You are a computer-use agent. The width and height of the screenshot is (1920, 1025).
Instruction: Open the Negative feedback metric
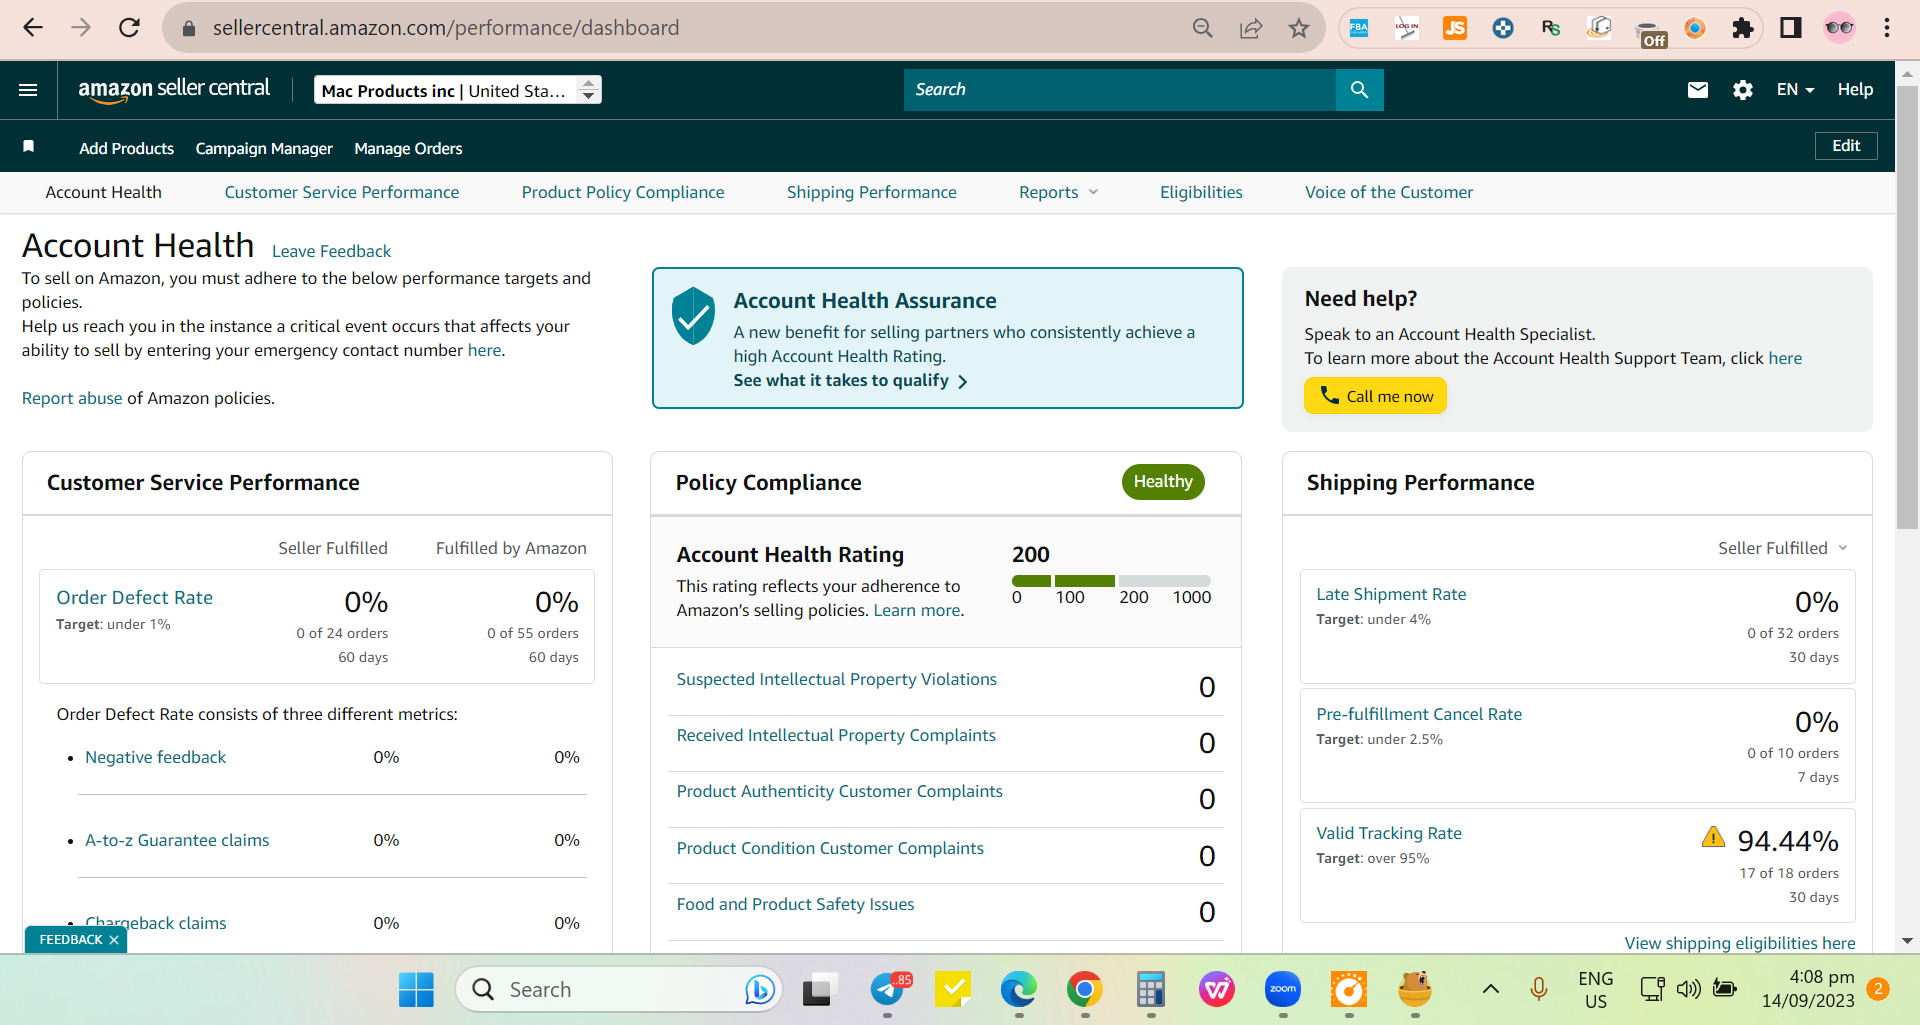[x=156, y=757]
